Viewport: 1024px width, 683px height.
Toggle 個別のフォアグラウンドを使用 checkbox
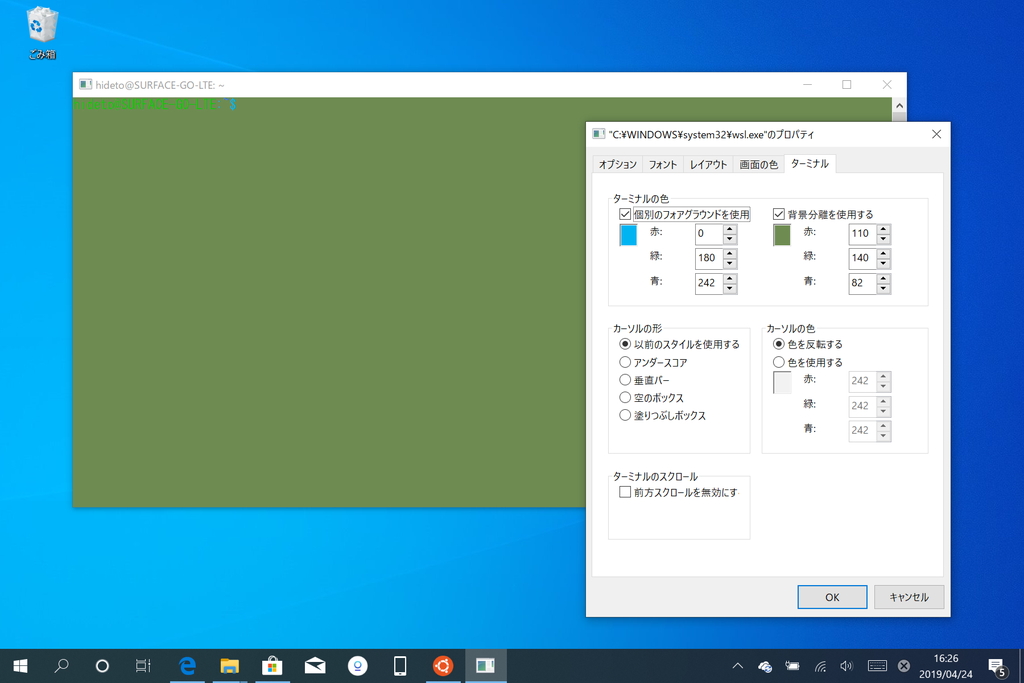[625, 214]
